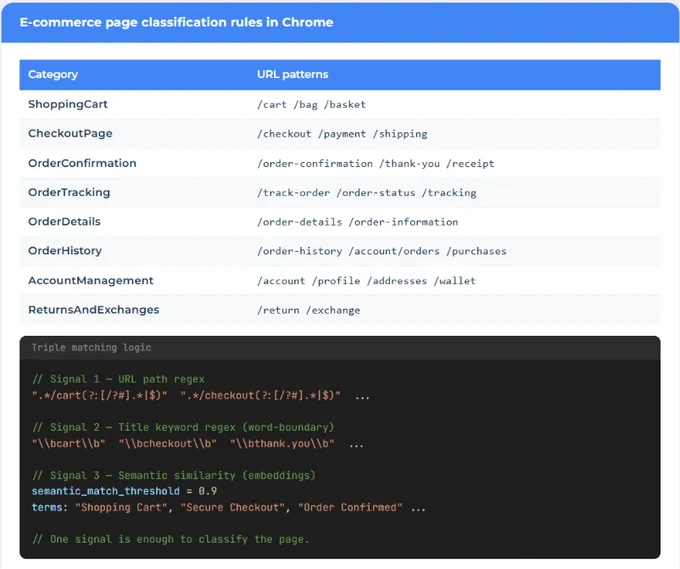680x569 pixels.
Task: Click the title 'E-commerce page classification rules in Chrome'
Action: click(176, 22)
